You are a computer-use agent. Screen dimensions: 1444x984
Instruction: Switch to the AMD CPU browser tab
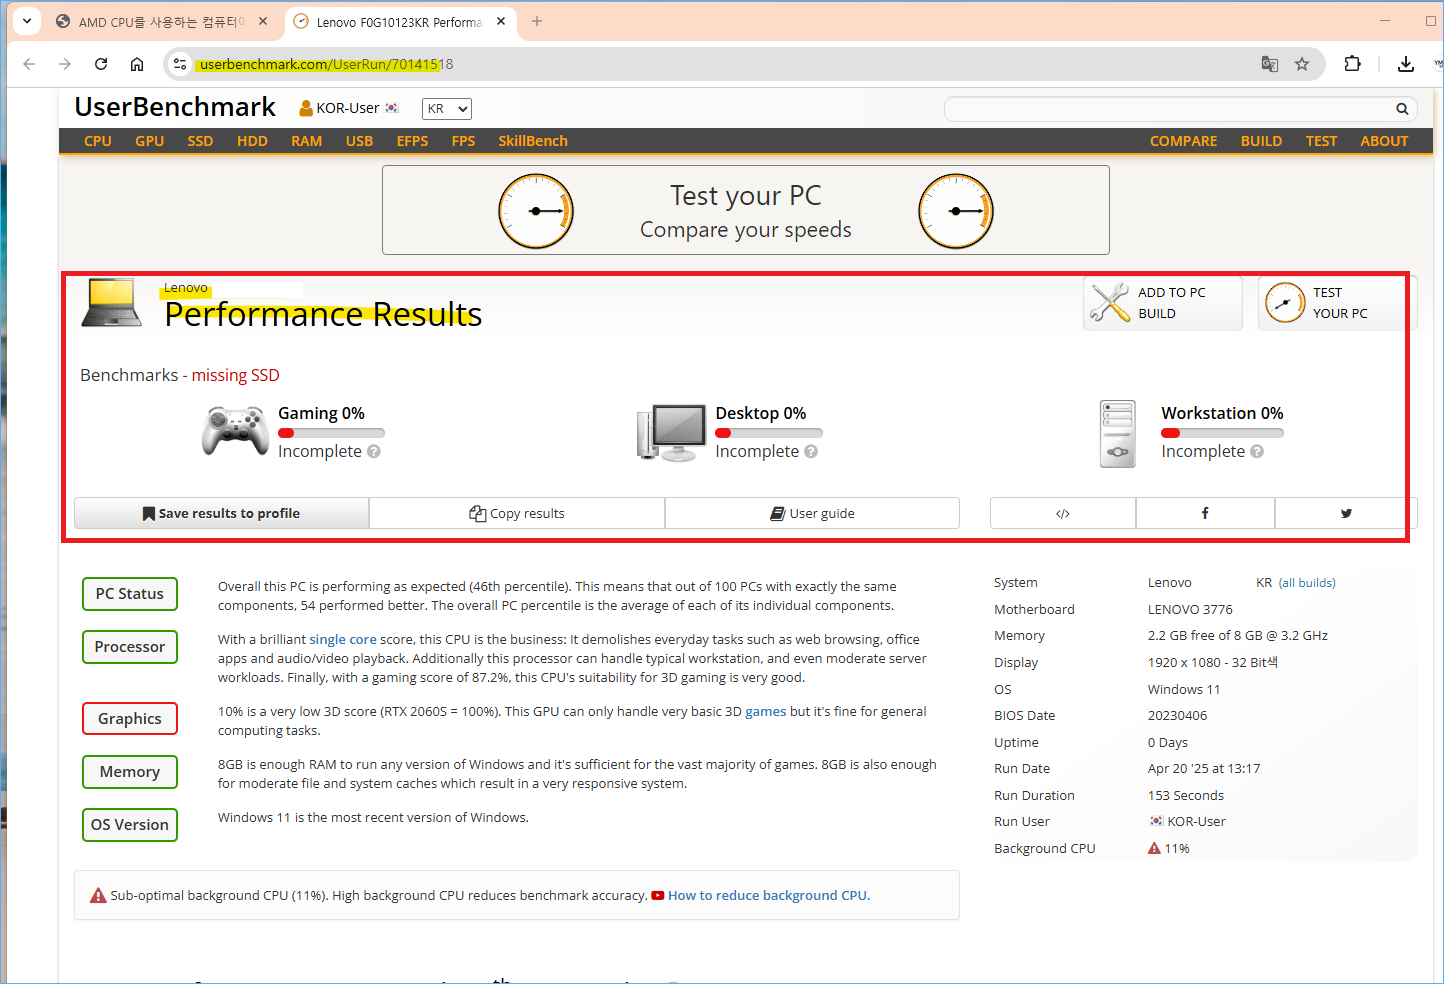point(150,21)
